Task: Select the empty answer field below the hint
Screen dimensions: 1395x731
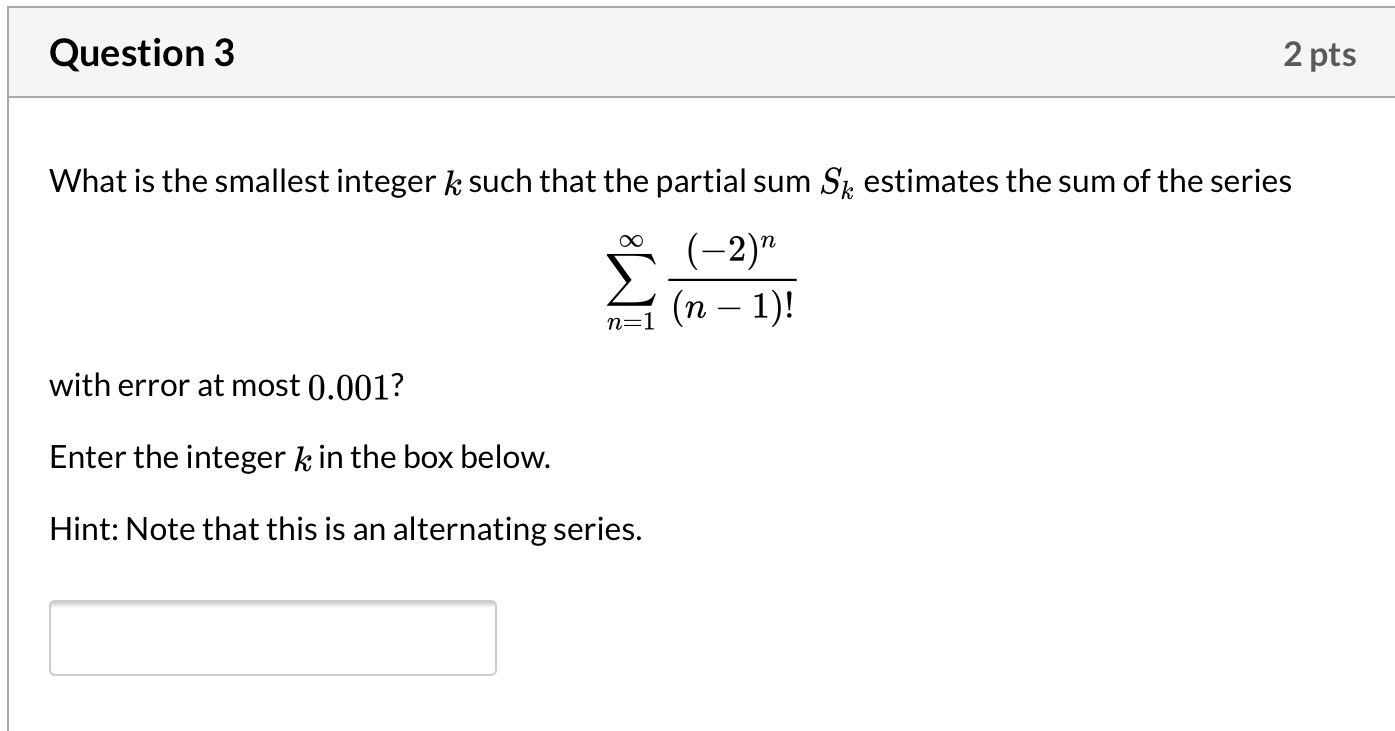Action: click(x=272, y=637)
